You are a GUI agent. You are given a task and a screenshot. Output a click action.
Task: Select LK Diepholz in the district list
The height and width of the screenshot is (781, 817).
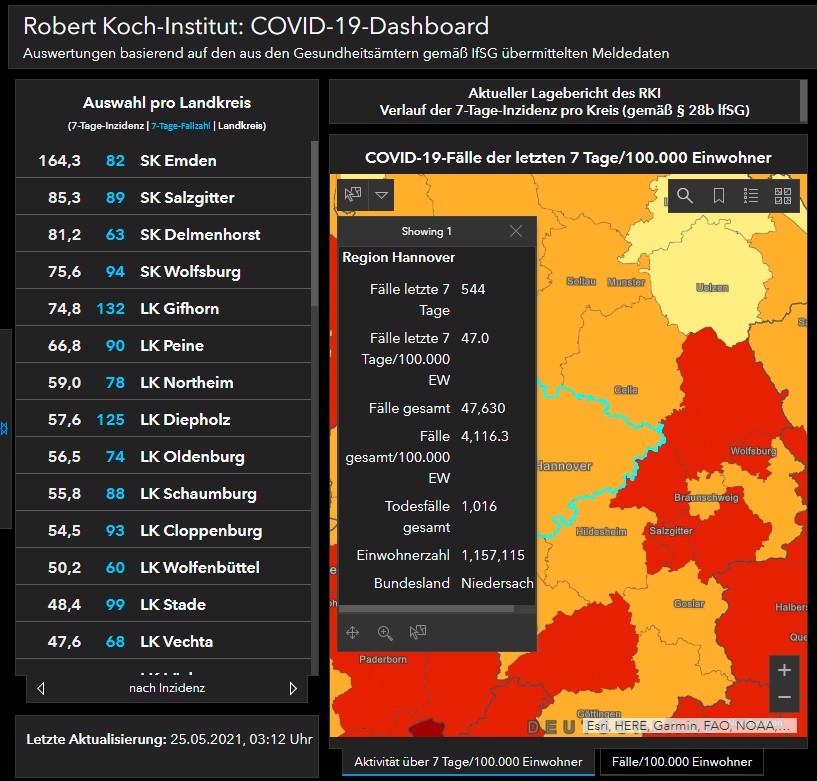[163, 419]
